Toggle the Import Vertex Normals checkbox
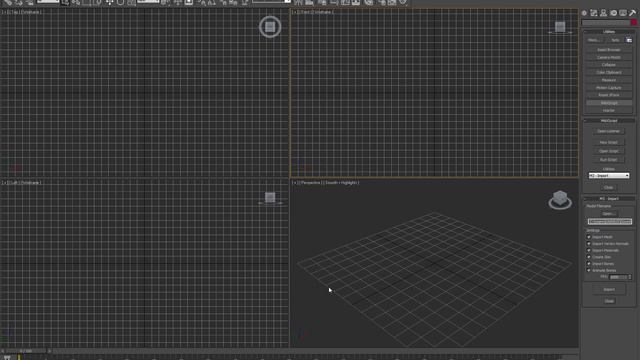Screen dimensions: 640x360 [x=589, y=244]
